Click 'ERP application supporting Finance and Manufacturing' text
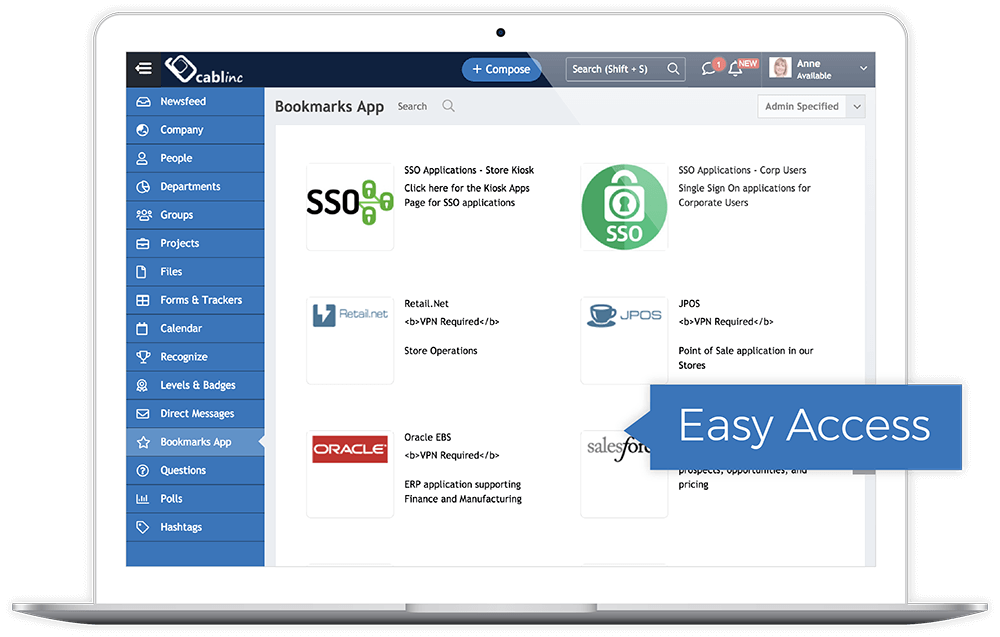The image size is (1000, 637). [x=463, y=492]
